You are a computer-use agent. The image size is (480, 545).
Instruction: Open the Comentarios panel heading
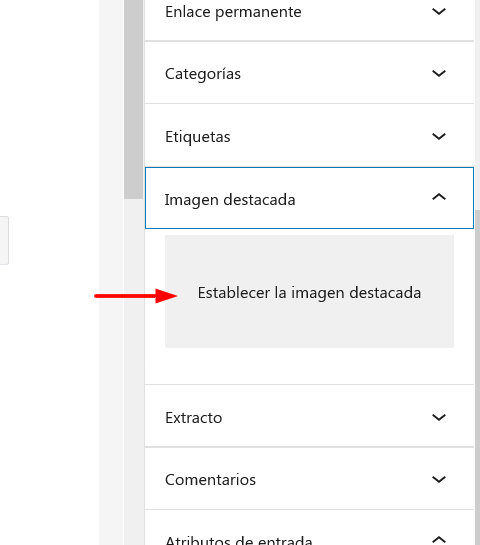click(210, 480)
